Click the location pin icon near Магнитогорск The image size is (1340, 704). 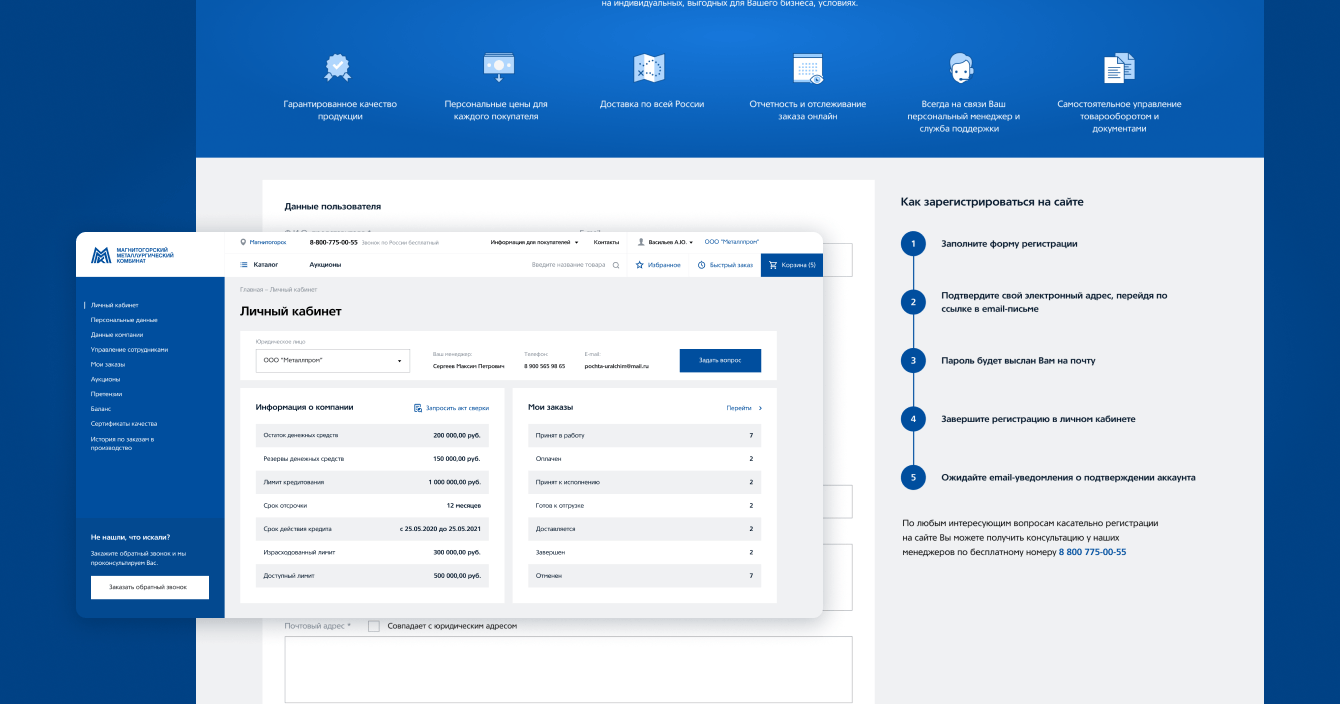click(x=243, y=242)
